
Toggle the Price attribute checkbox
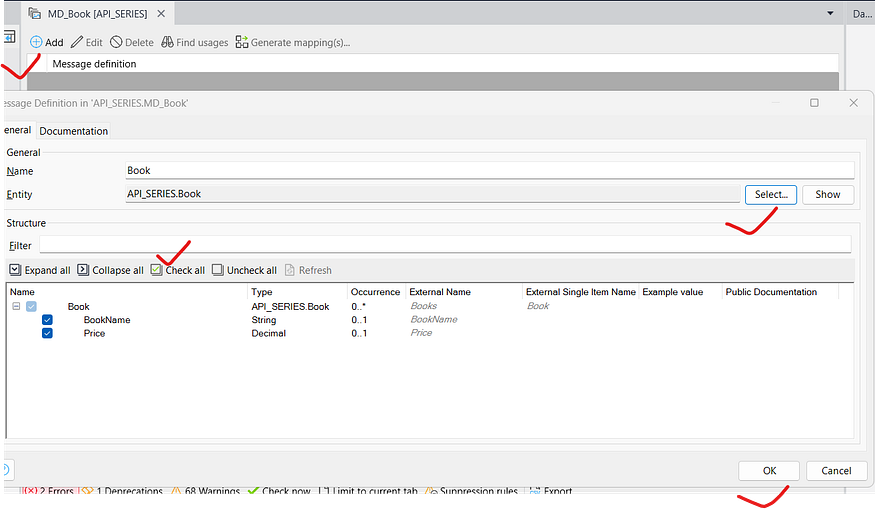click(x=47, y=333)
